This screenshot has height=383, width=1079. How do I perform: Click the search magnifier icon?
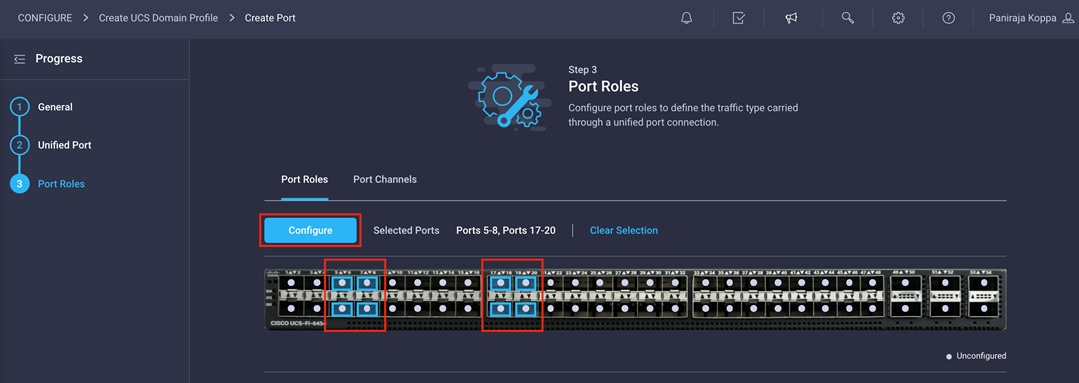[x=847, y=19]
